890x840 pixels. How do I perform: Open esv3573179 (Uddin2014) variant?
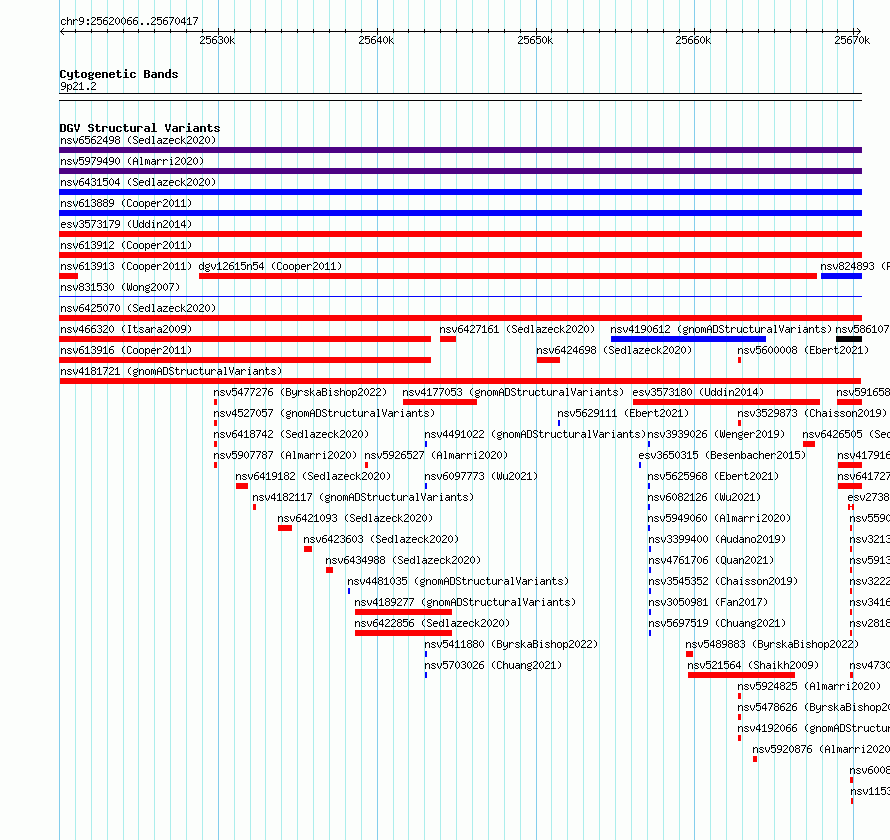126,224
